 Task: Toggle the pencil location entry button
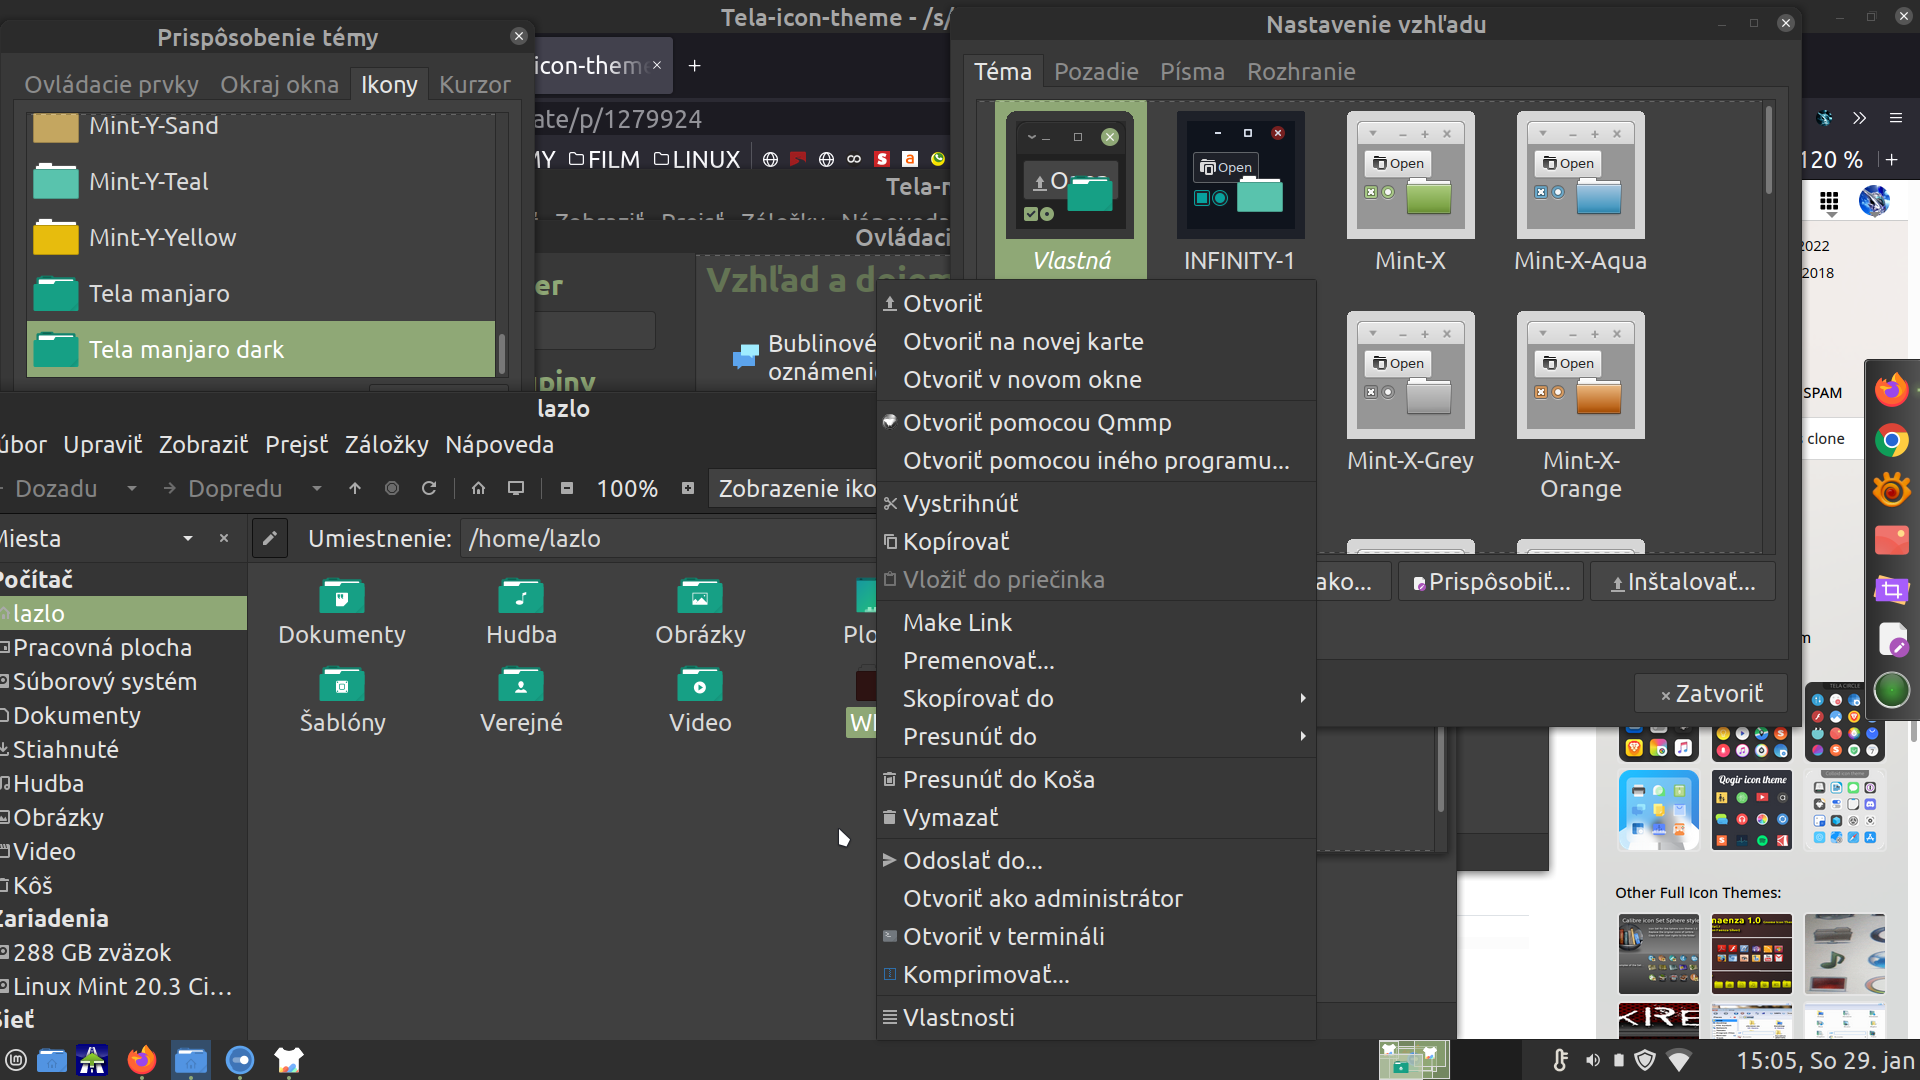269,538
